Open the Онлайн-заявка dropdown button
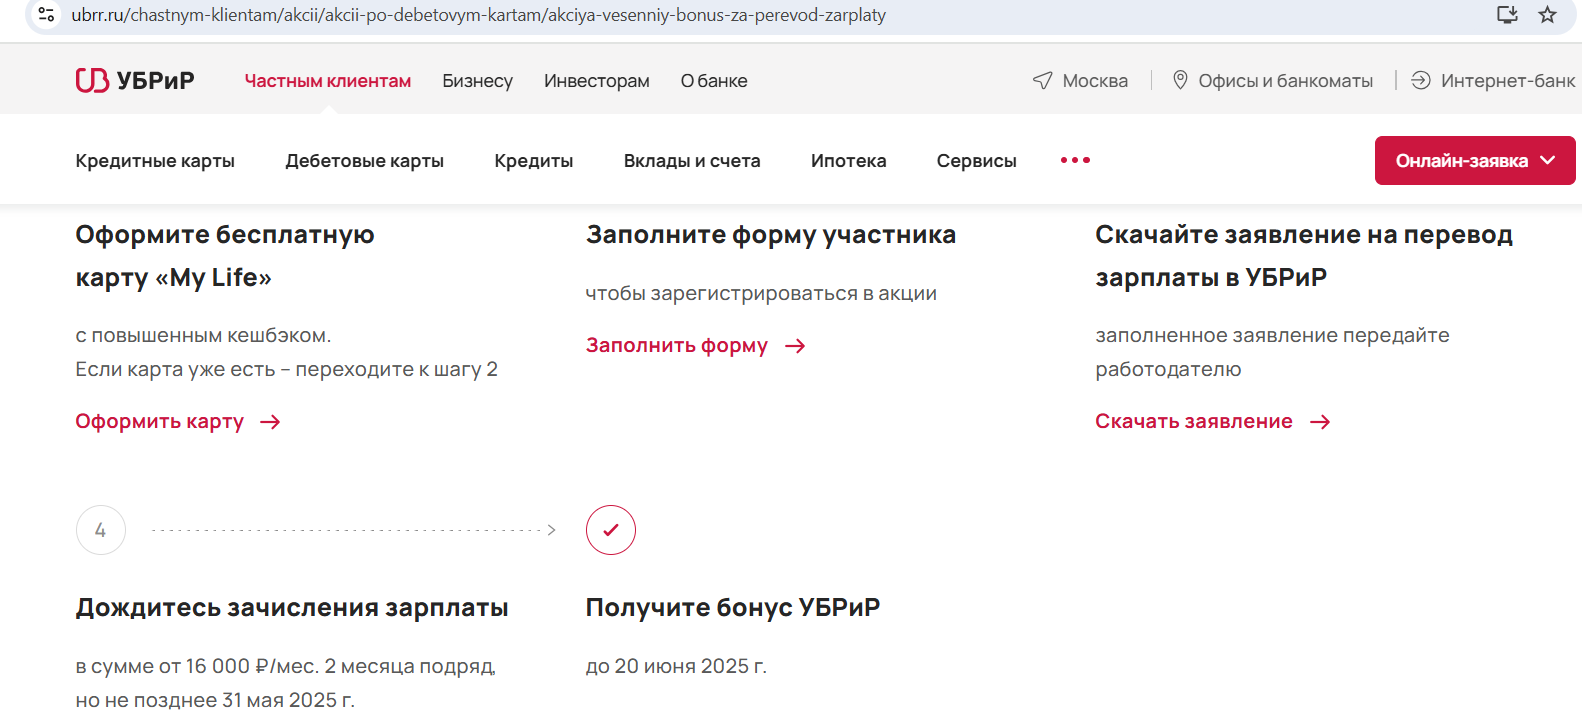The width and height of the screenshot is (1582, 712). click(1474, 161)
